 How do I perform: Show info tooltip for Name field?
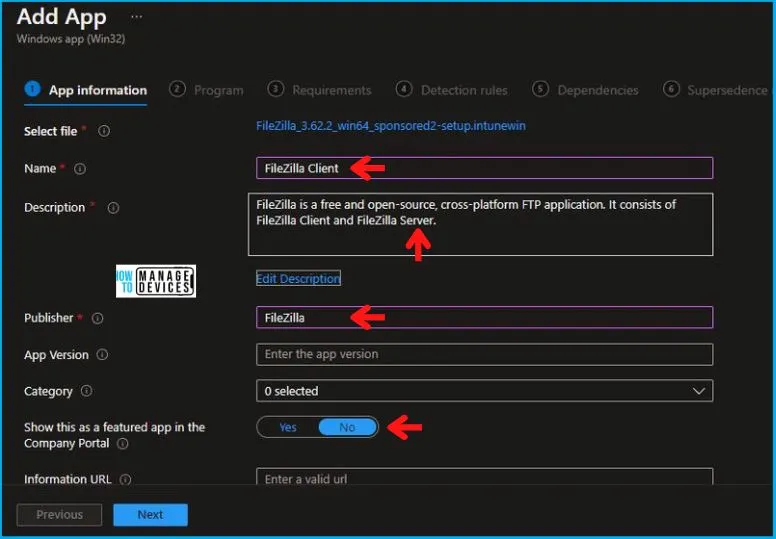coord(80,169)
